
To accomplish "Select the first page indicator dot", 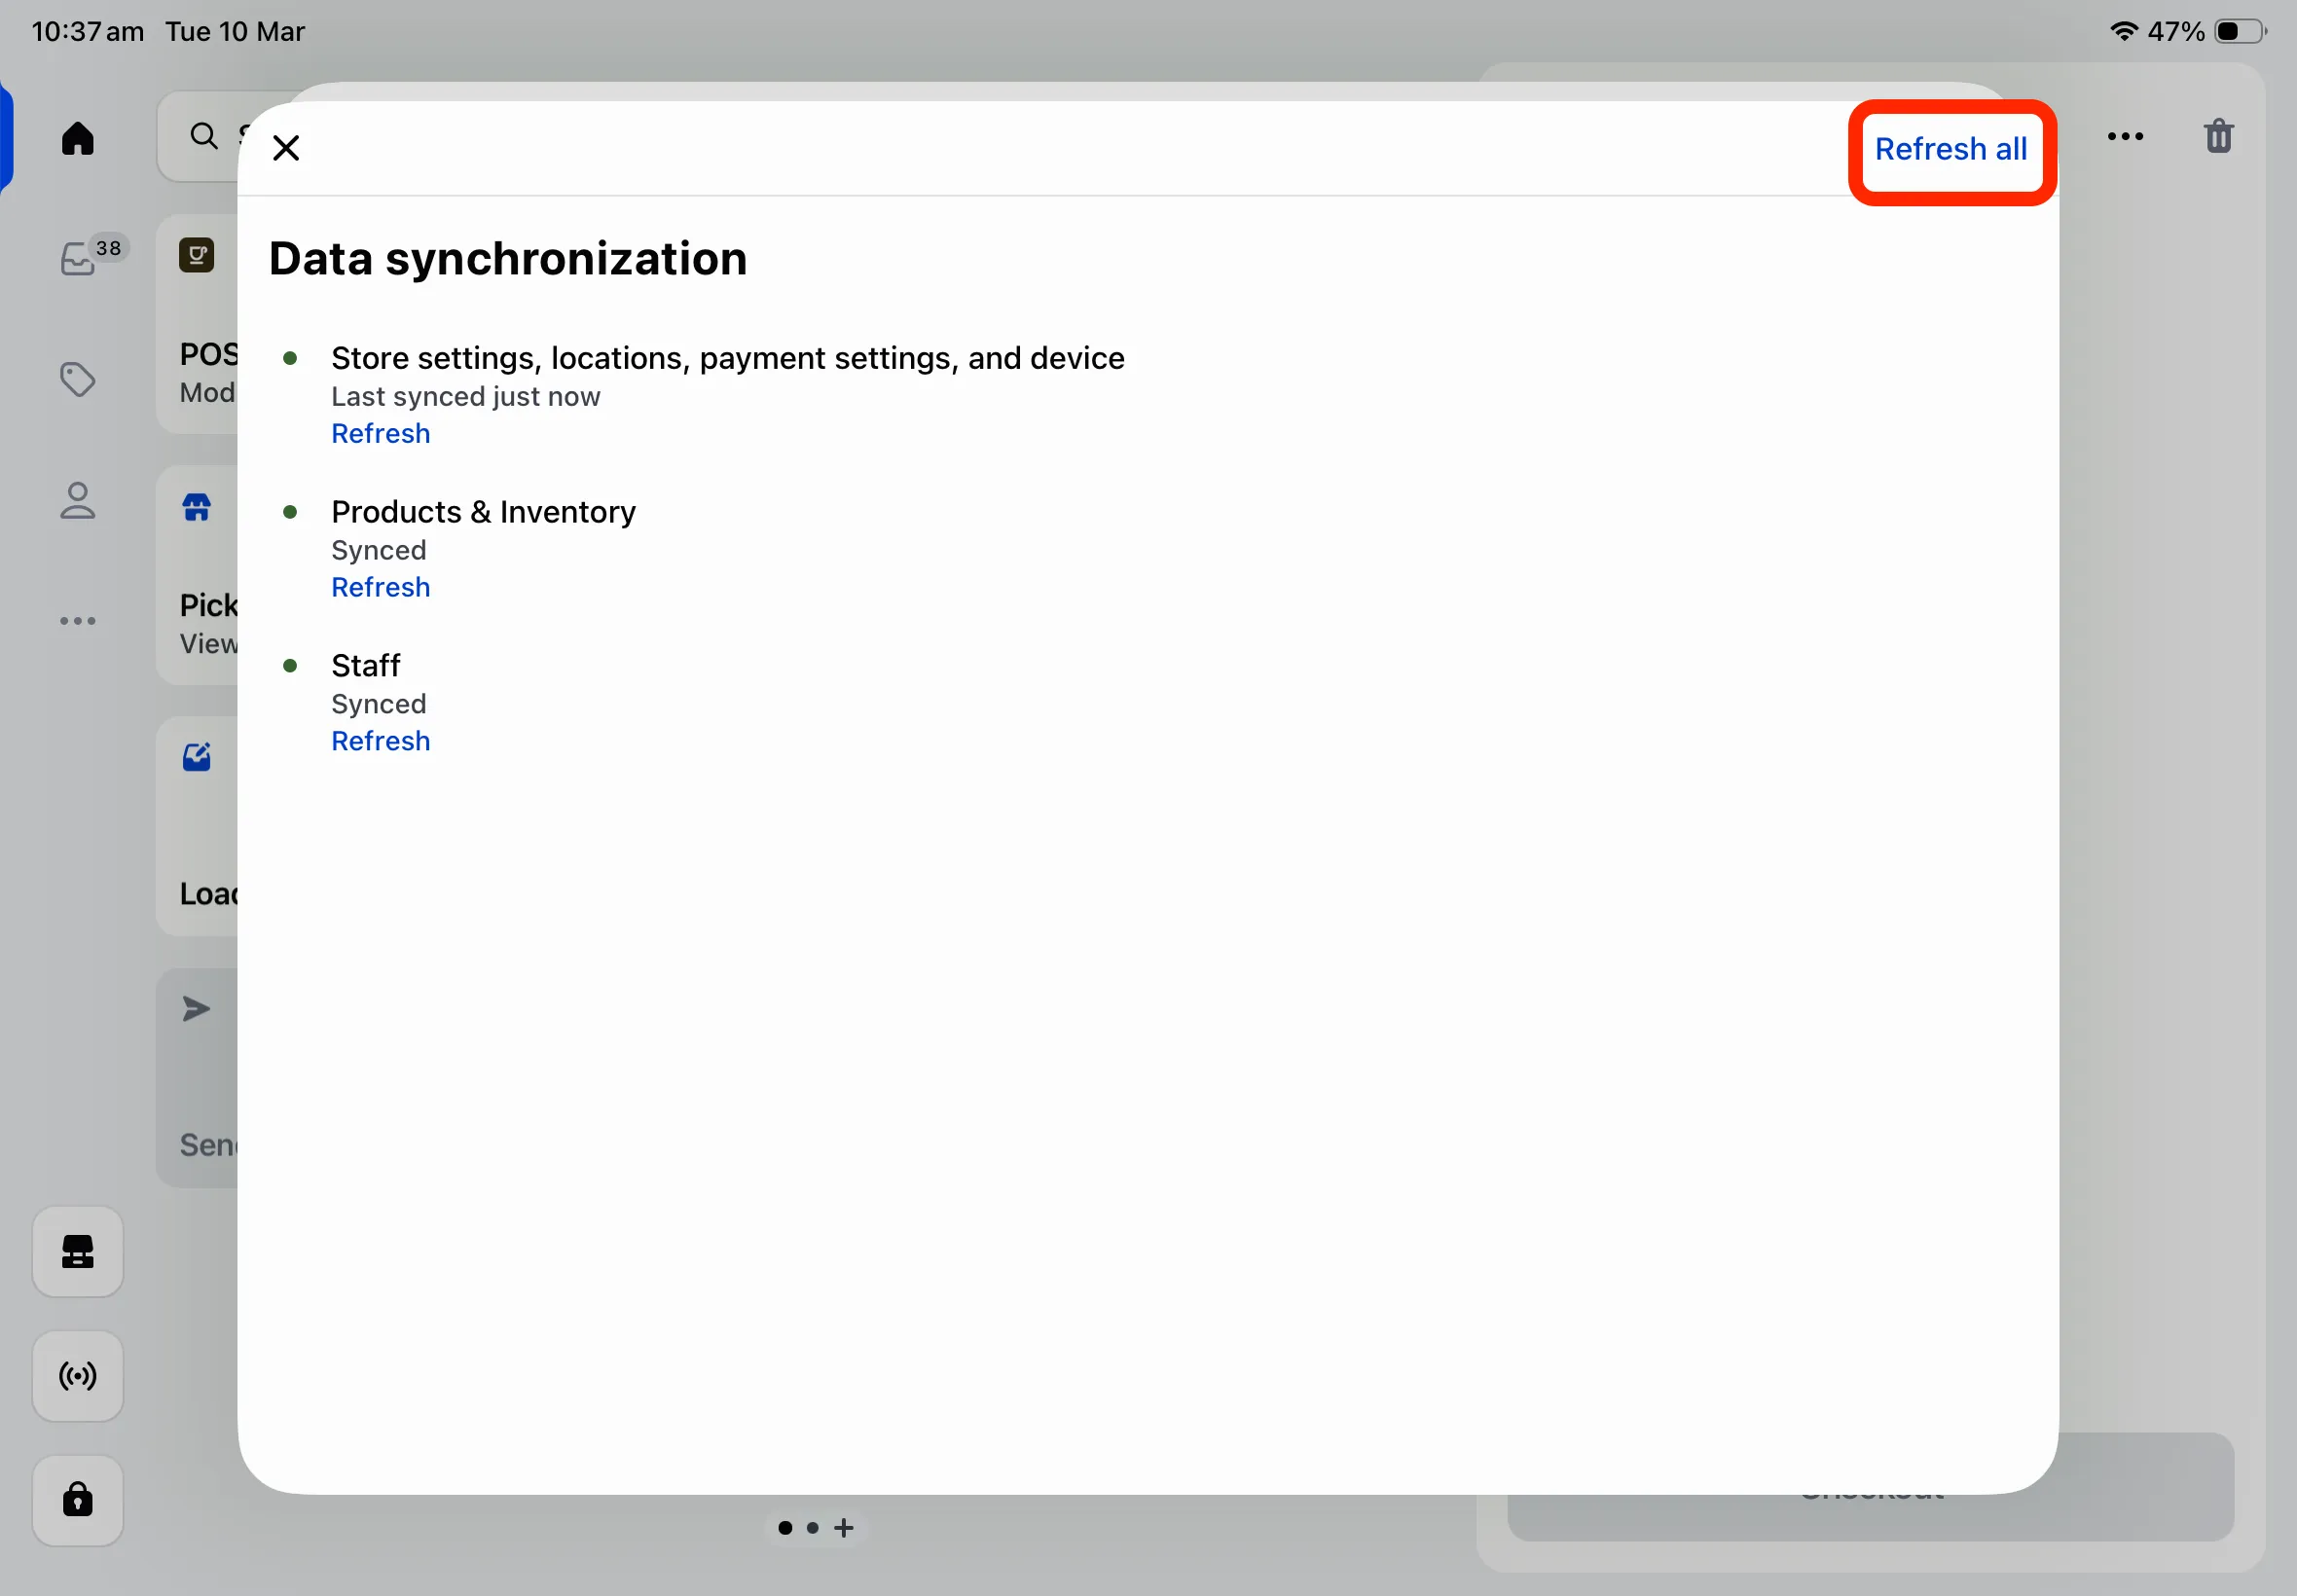I will click(x=785, y=1528).
